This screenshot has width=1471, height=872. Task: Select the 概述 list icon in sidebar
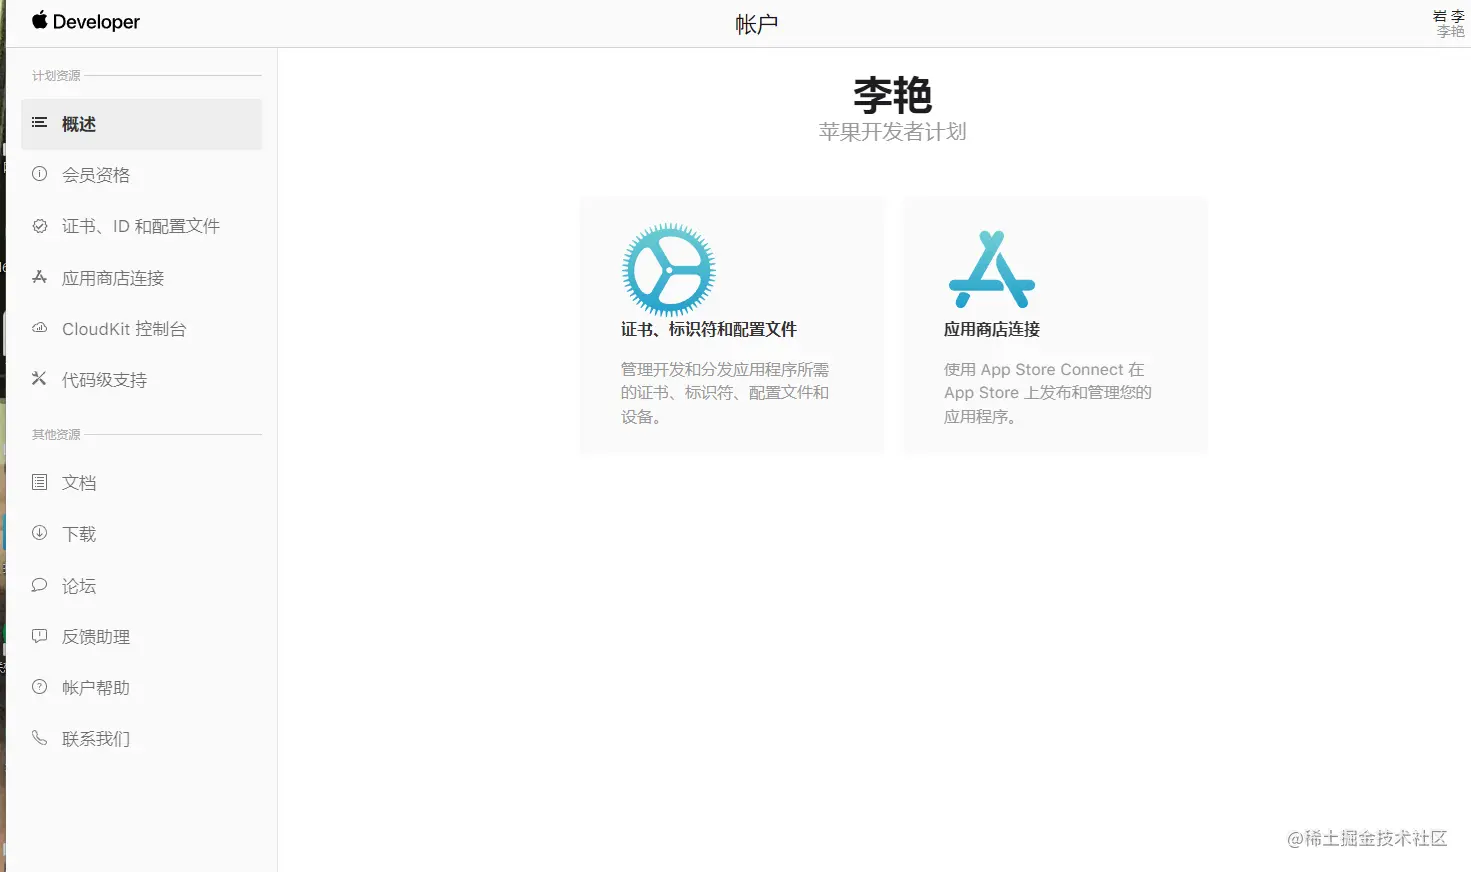[x=39, y=123]
